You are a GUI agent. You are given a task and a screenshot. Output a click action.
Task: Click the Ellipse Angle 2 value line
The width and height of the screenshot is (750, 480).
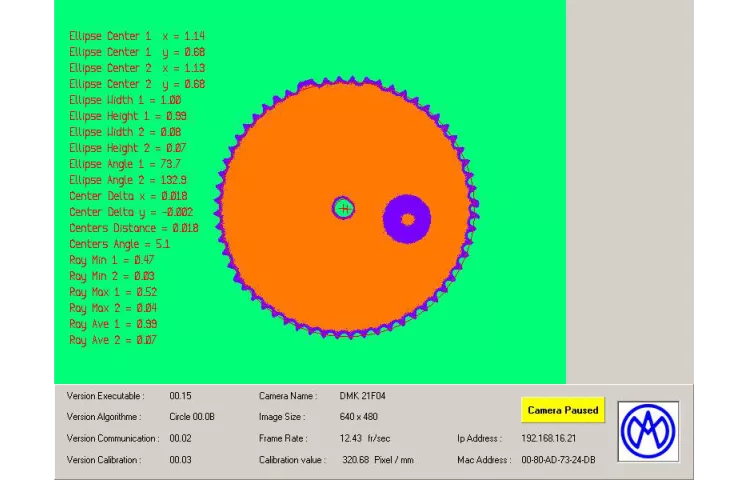coord(128,180)
